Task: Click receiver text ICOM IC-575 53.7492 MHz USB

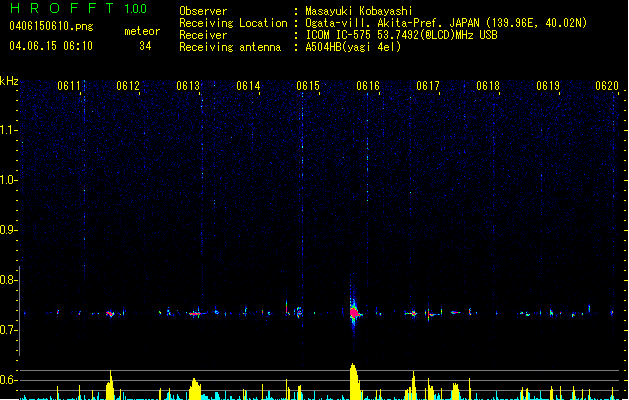Action: 401,35
